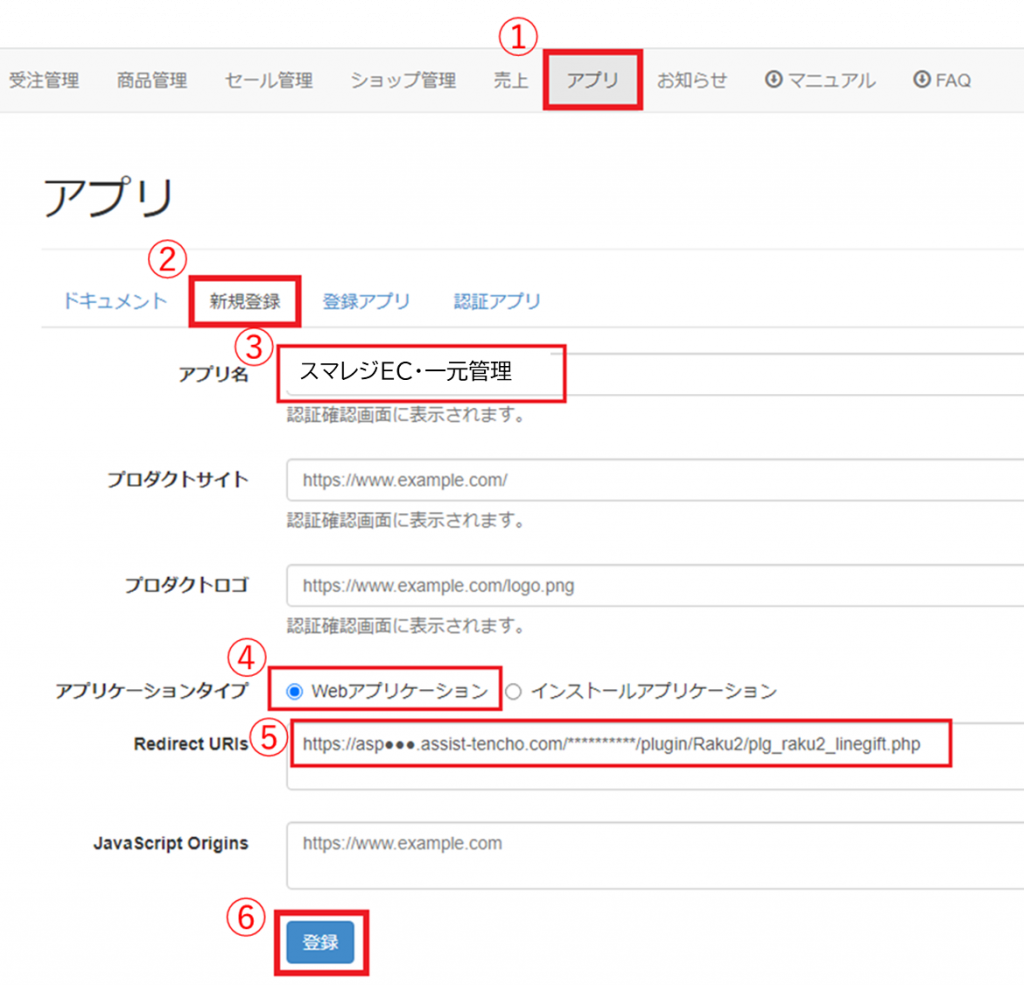Select the Webアプリケーション radio button
The height and width of the screenshot is (985, 1024).
[x=295, y=691]
